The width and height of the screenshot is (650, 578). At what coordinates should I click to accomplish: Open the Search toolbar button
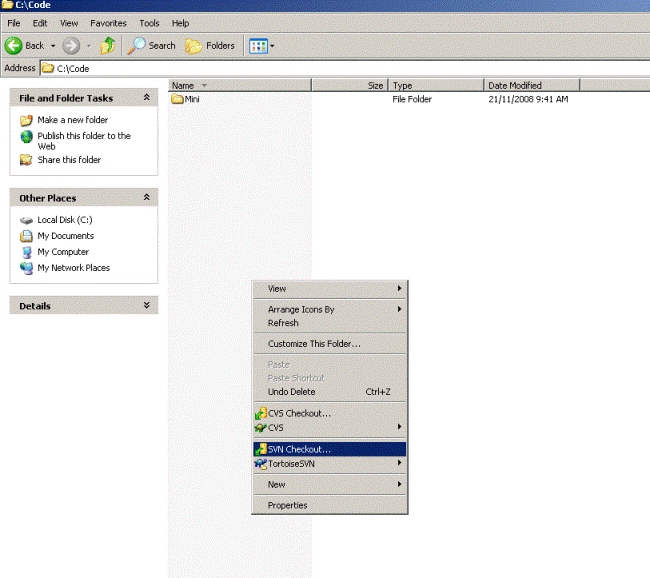pyautogui.click(x=152, y=45)
